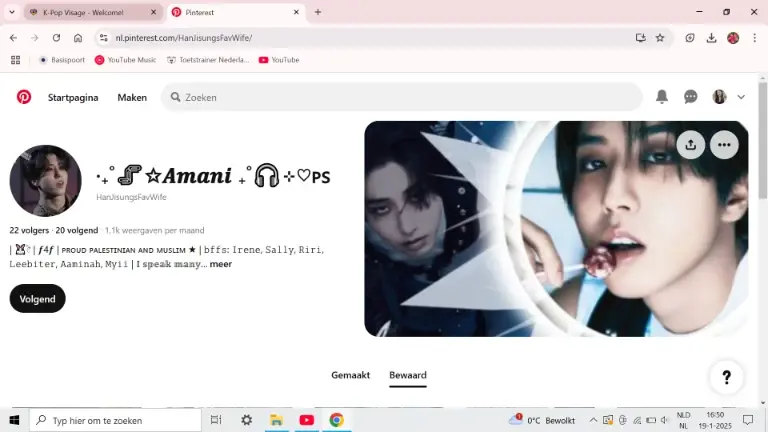Click the HanJisungsFavWife username text
The image size is (768, 432).
tap(131, 197)
